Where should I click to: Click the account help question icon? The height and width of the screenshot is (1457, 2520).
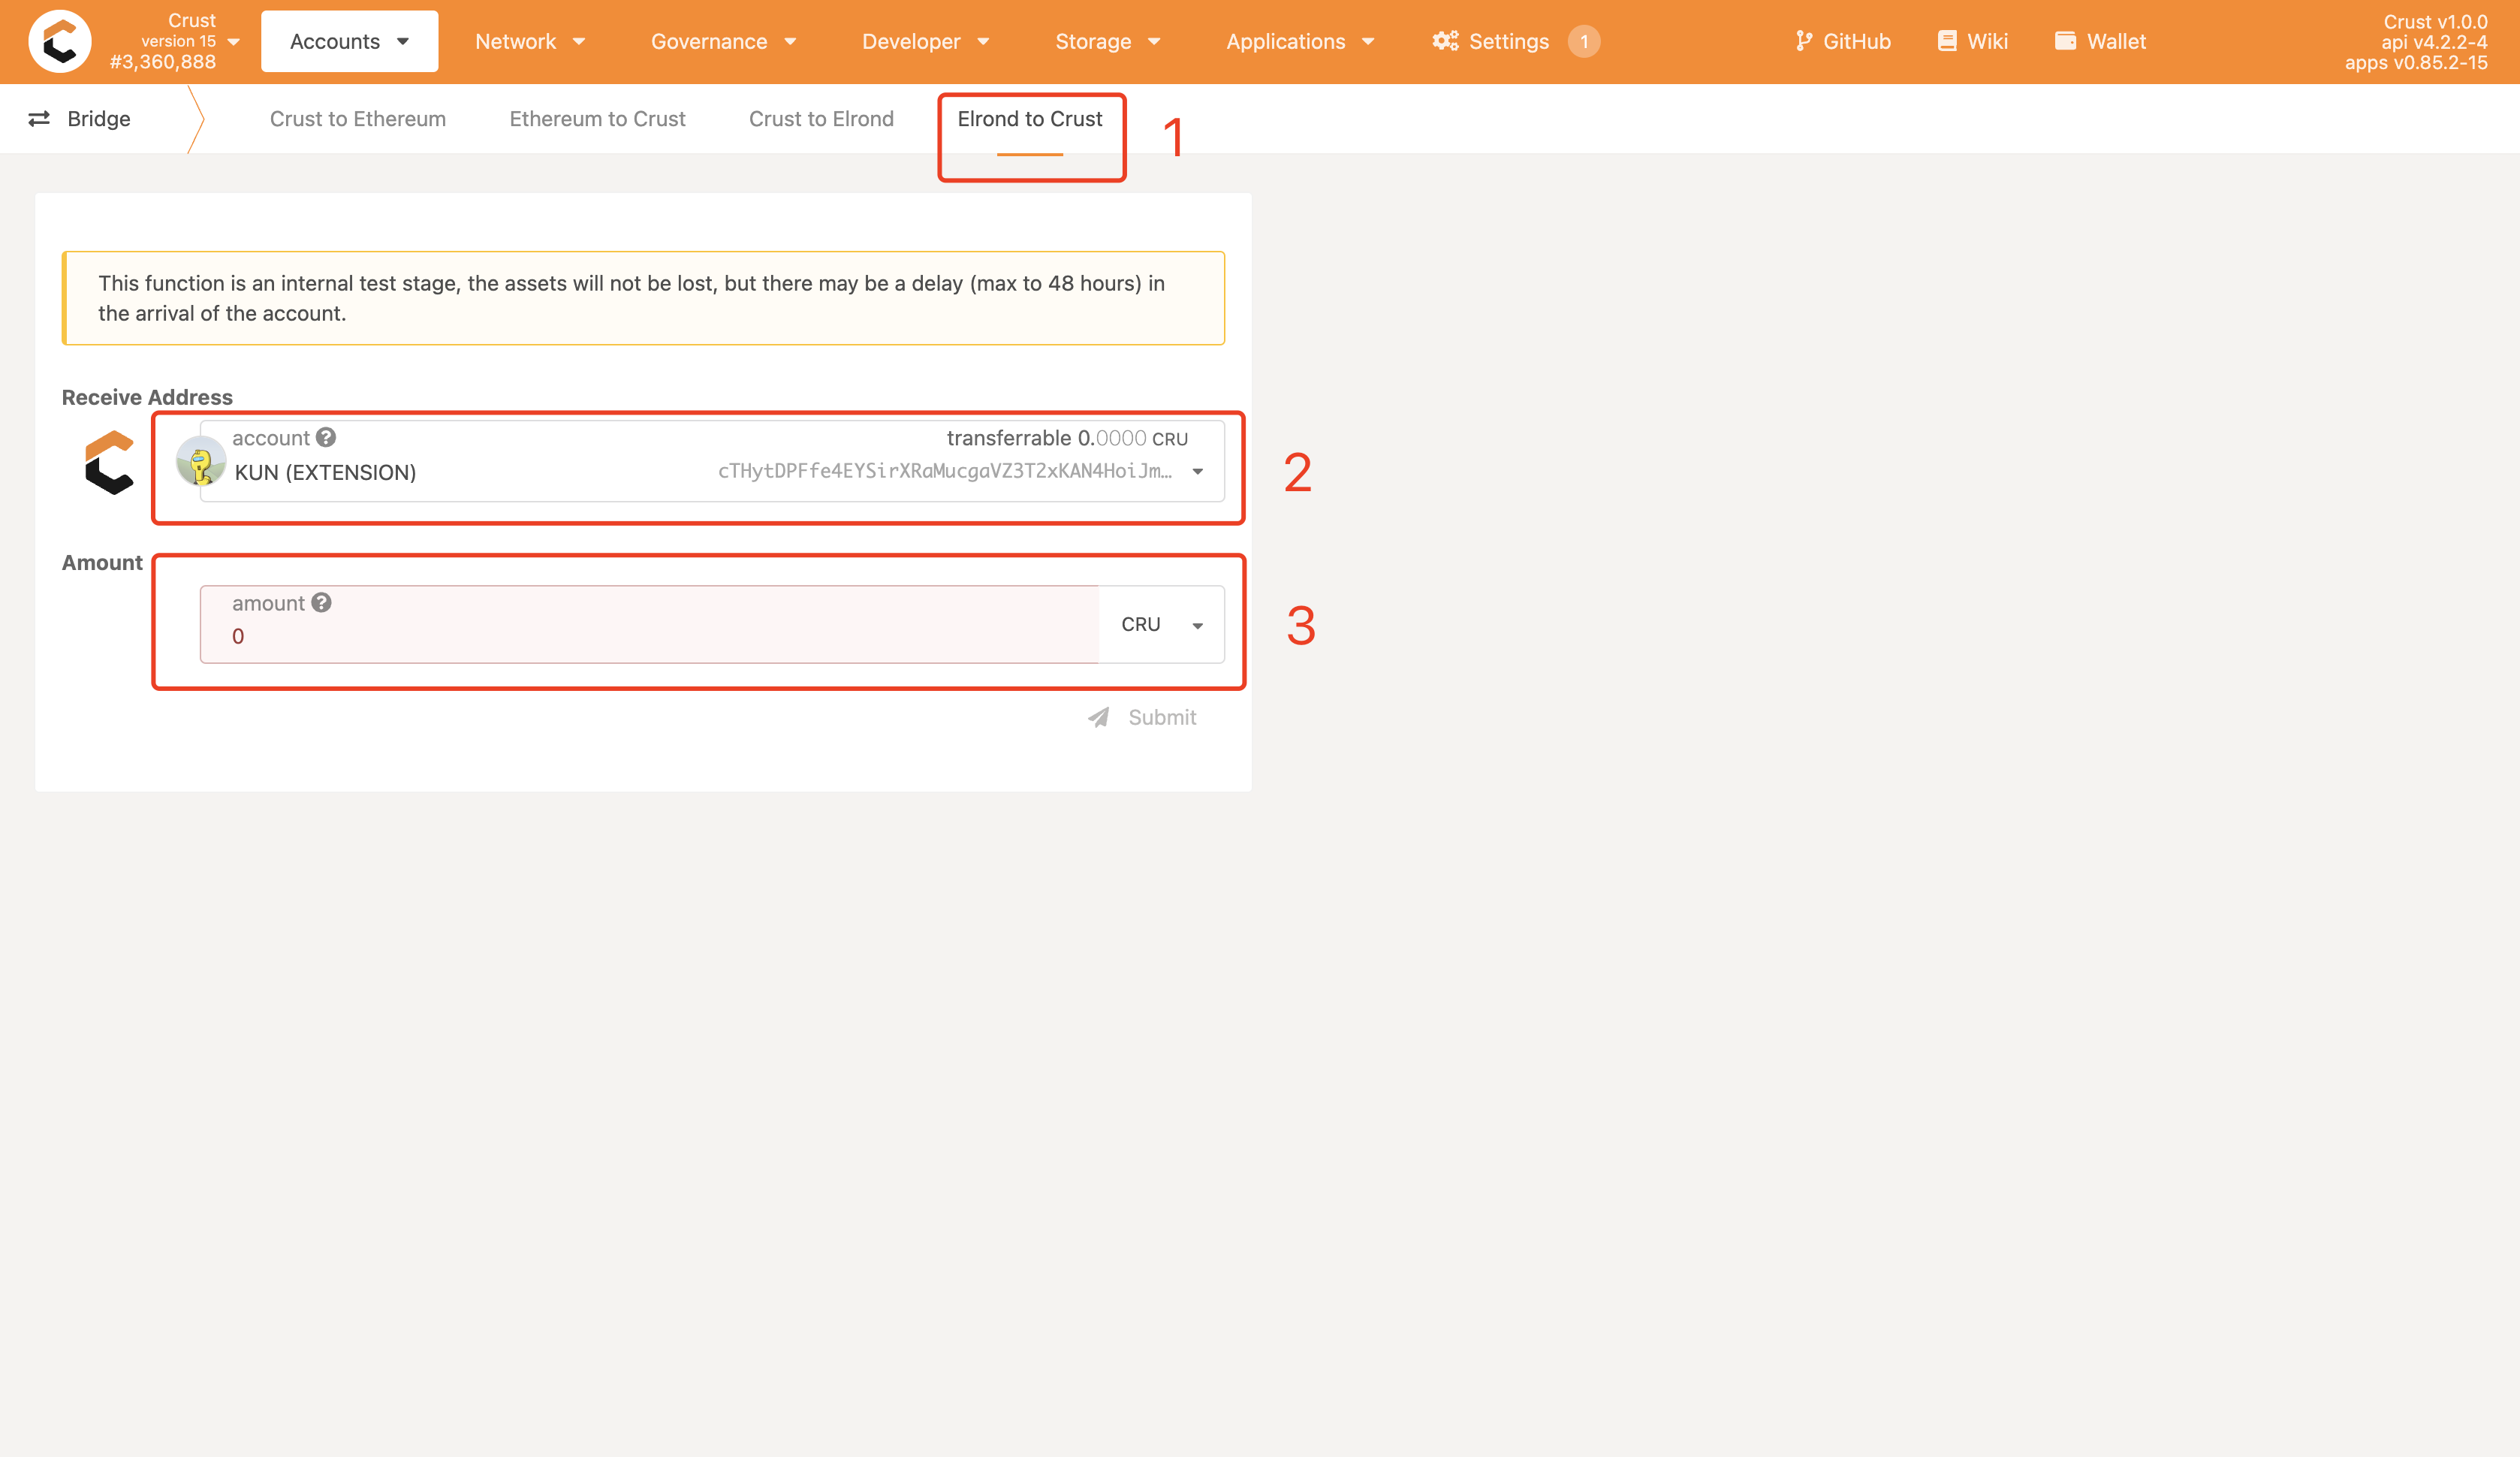coord(326,437)
